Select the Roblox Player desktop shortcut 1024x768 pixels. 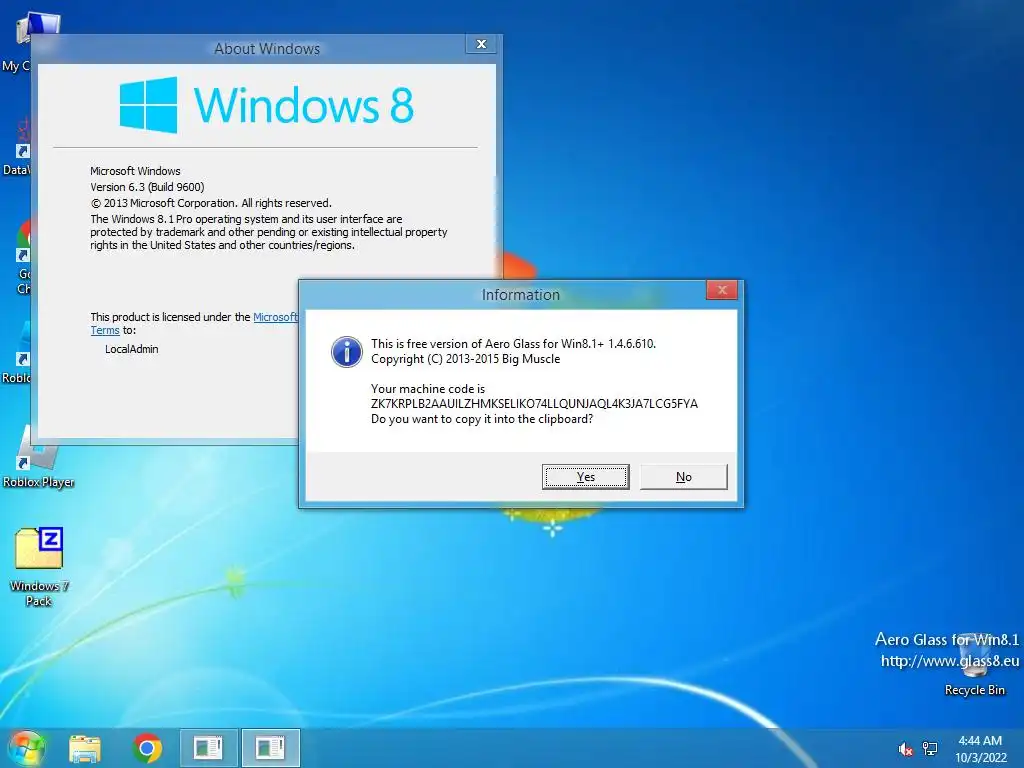pos(39,456)
